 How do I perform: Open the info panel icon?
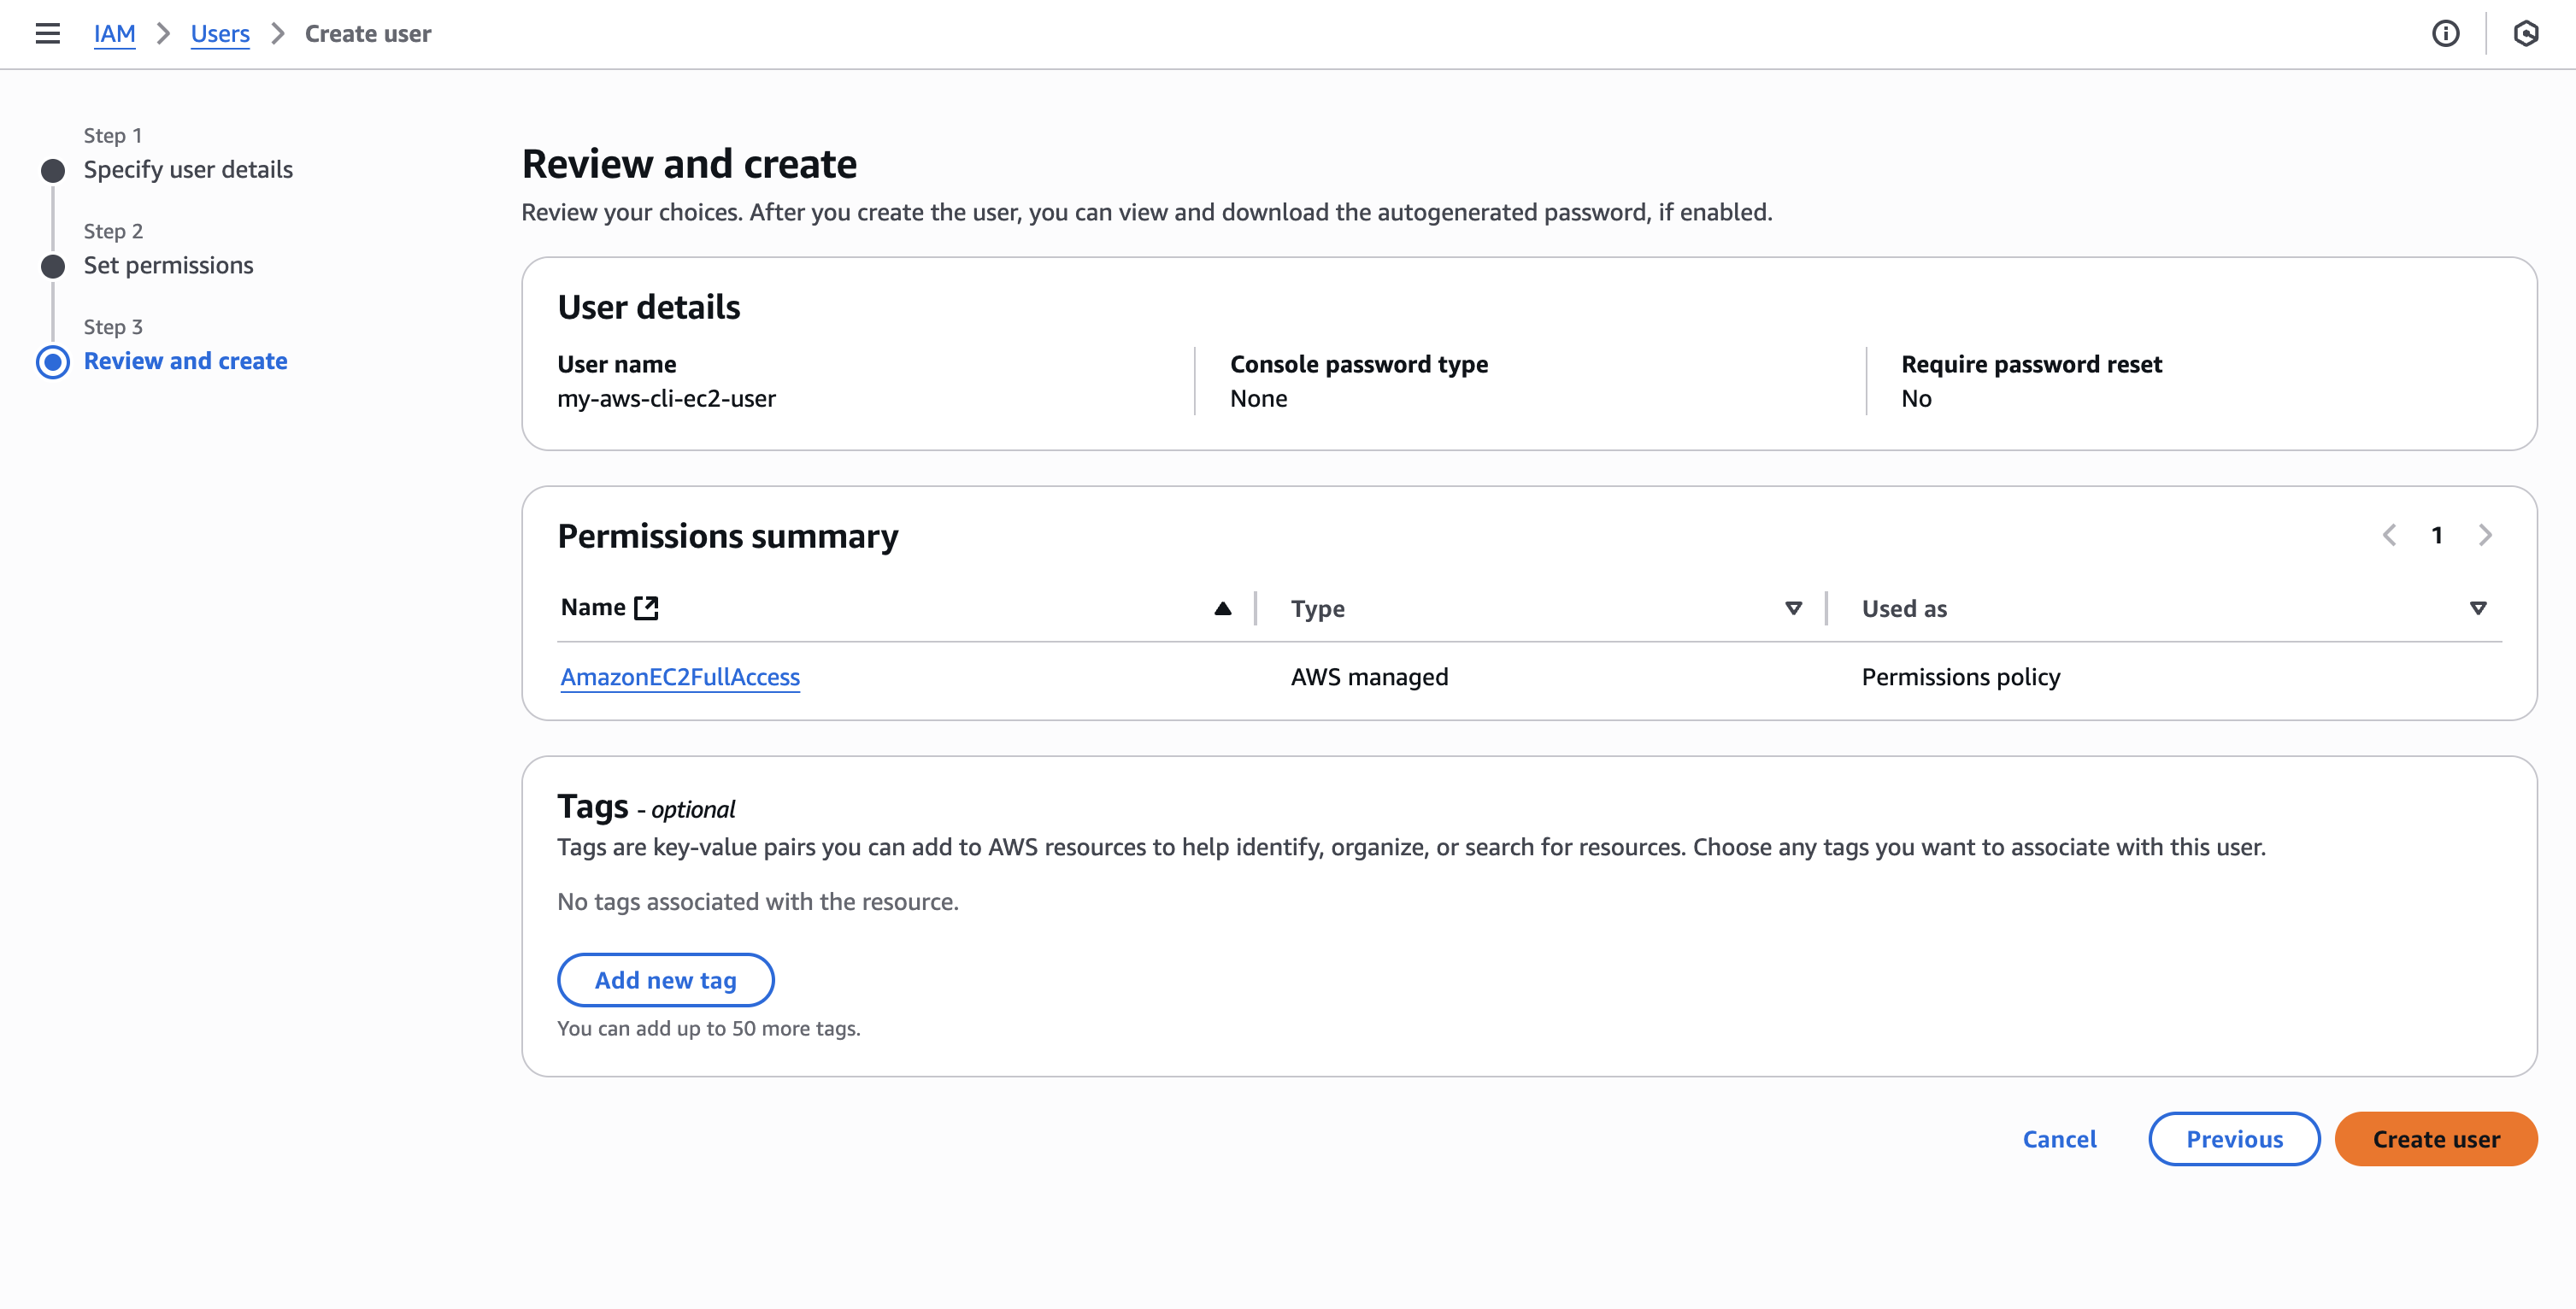[x=2445, y=33]
